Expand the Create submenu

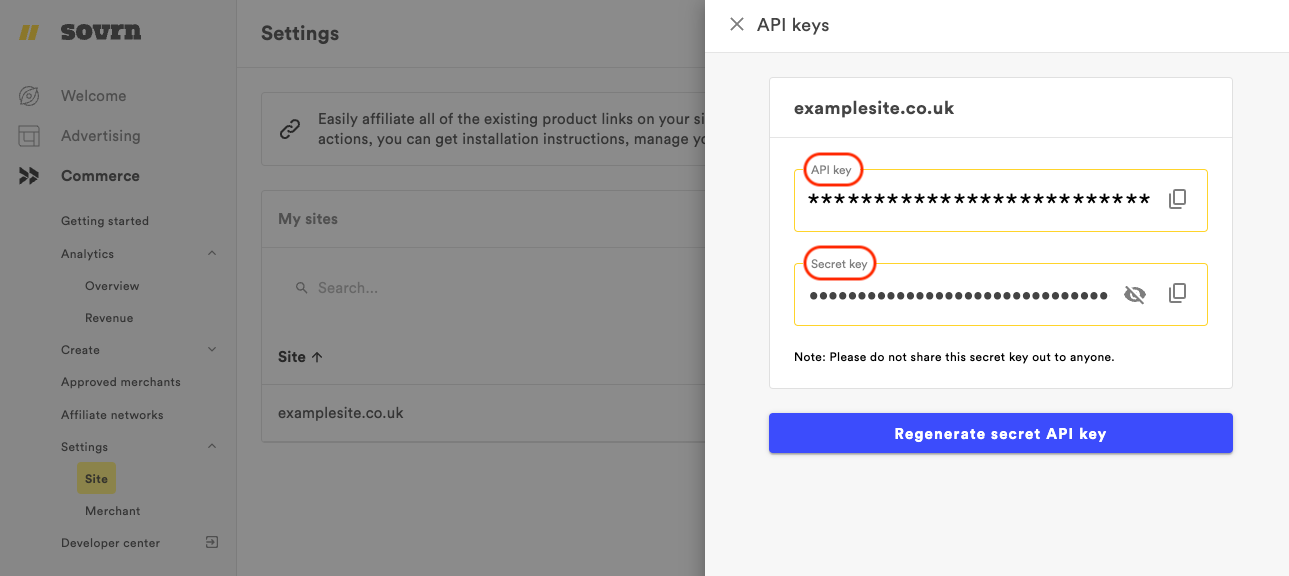pyautogui.click(x=212, y=349)
